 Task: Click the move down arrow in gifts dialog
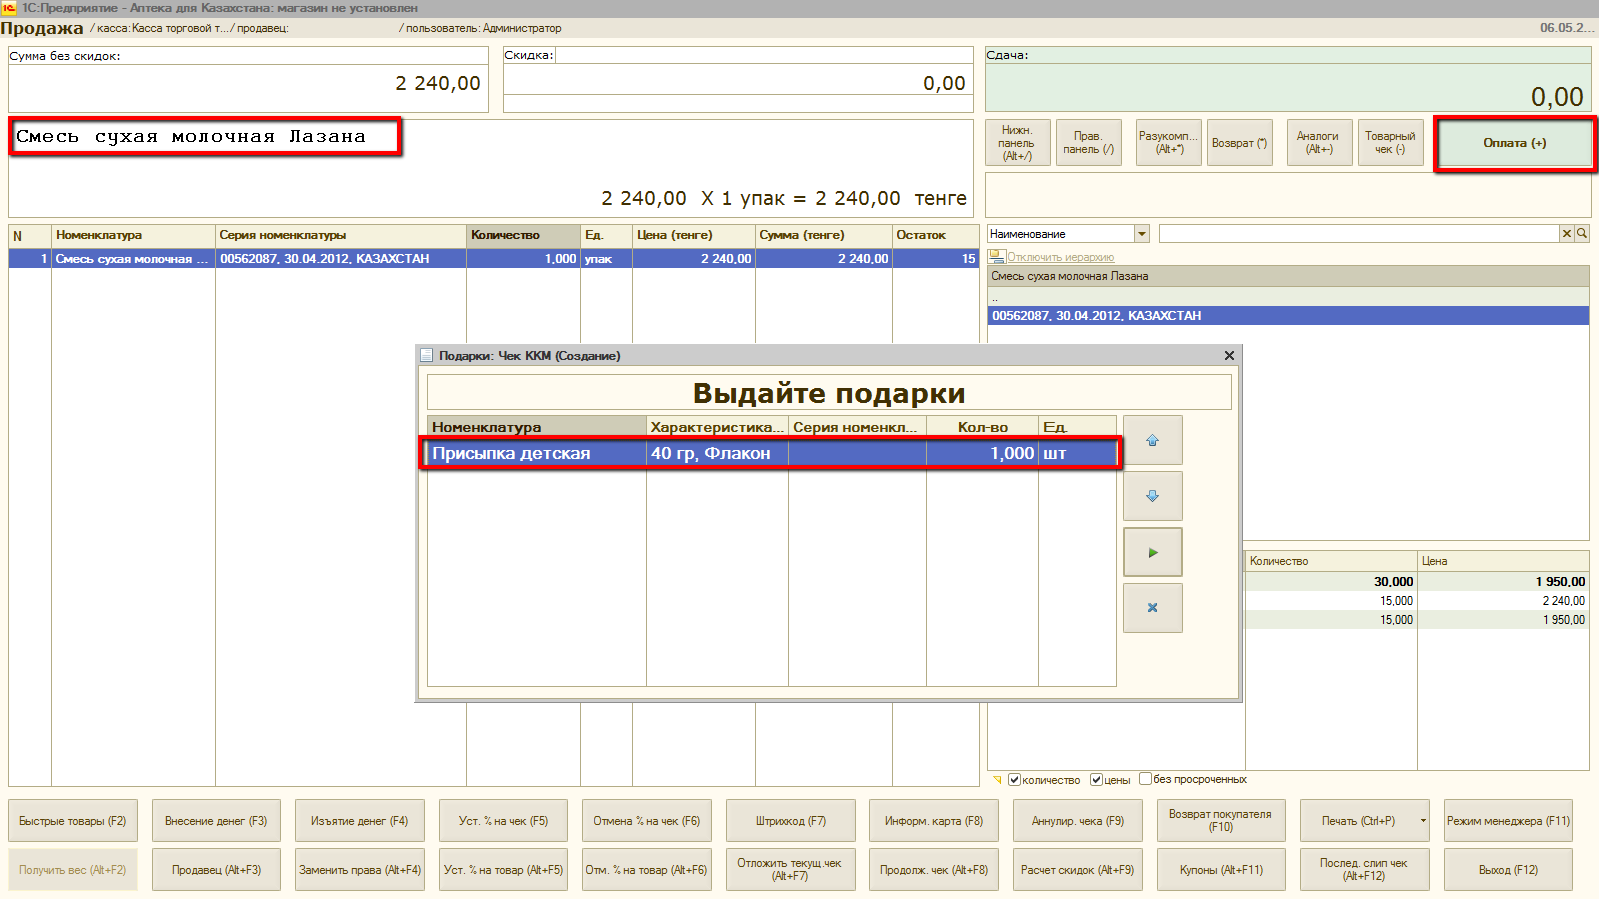point(1152,496)
